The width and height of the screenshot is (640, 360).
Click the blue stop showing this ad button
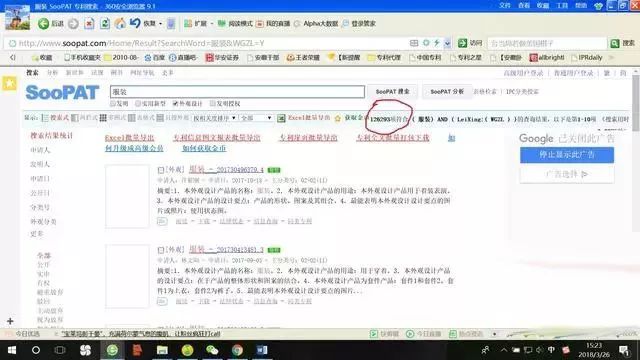click(567, 155)
